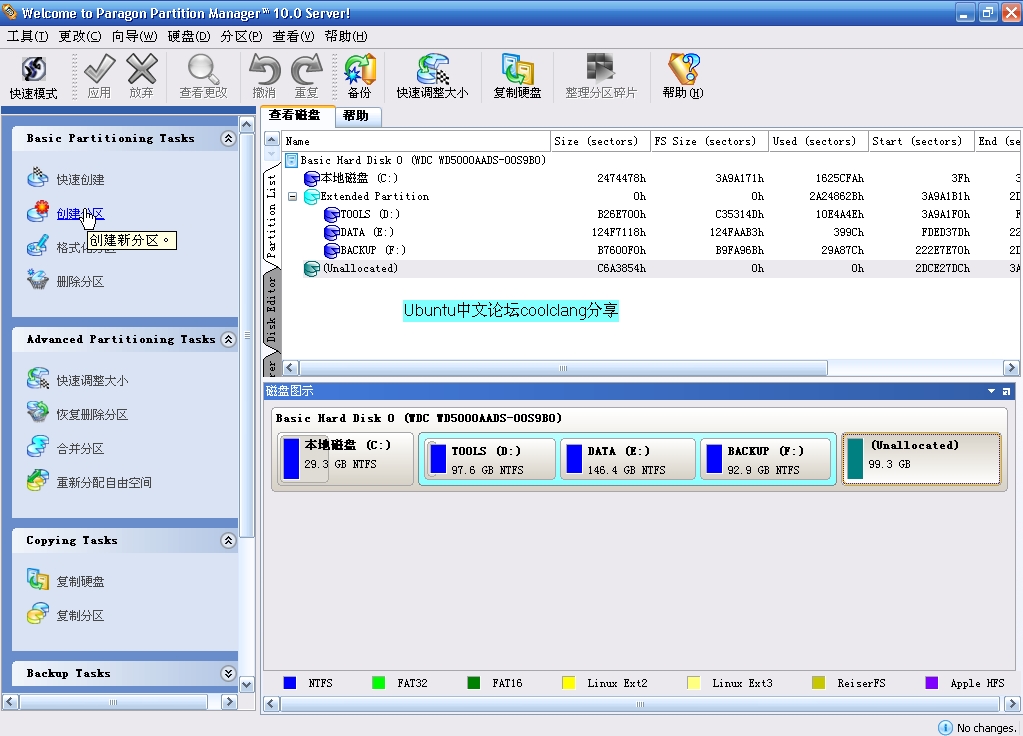Select 本地磁盘 (C:) block in disk map
The width and height of the screenshot is (1023, 736).
(345, 459)
